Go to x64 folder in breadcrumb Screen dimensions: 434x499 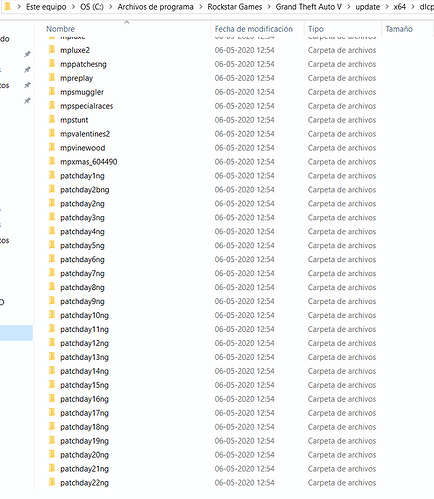pyautogui.click(x=400, y=7)
